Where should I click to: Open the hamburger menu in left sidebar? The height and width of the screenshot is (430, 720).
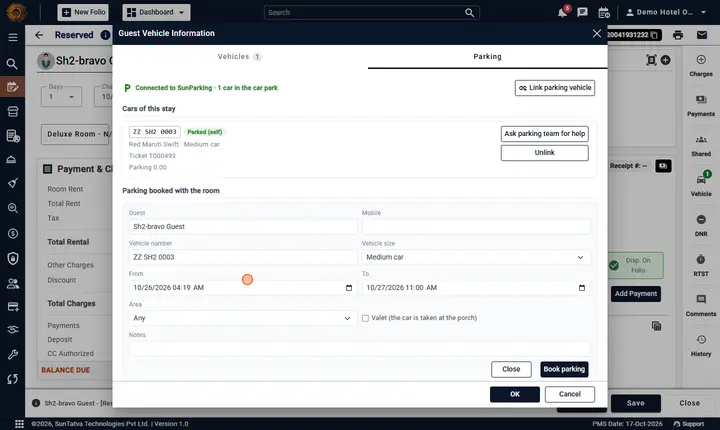point(13,37)
